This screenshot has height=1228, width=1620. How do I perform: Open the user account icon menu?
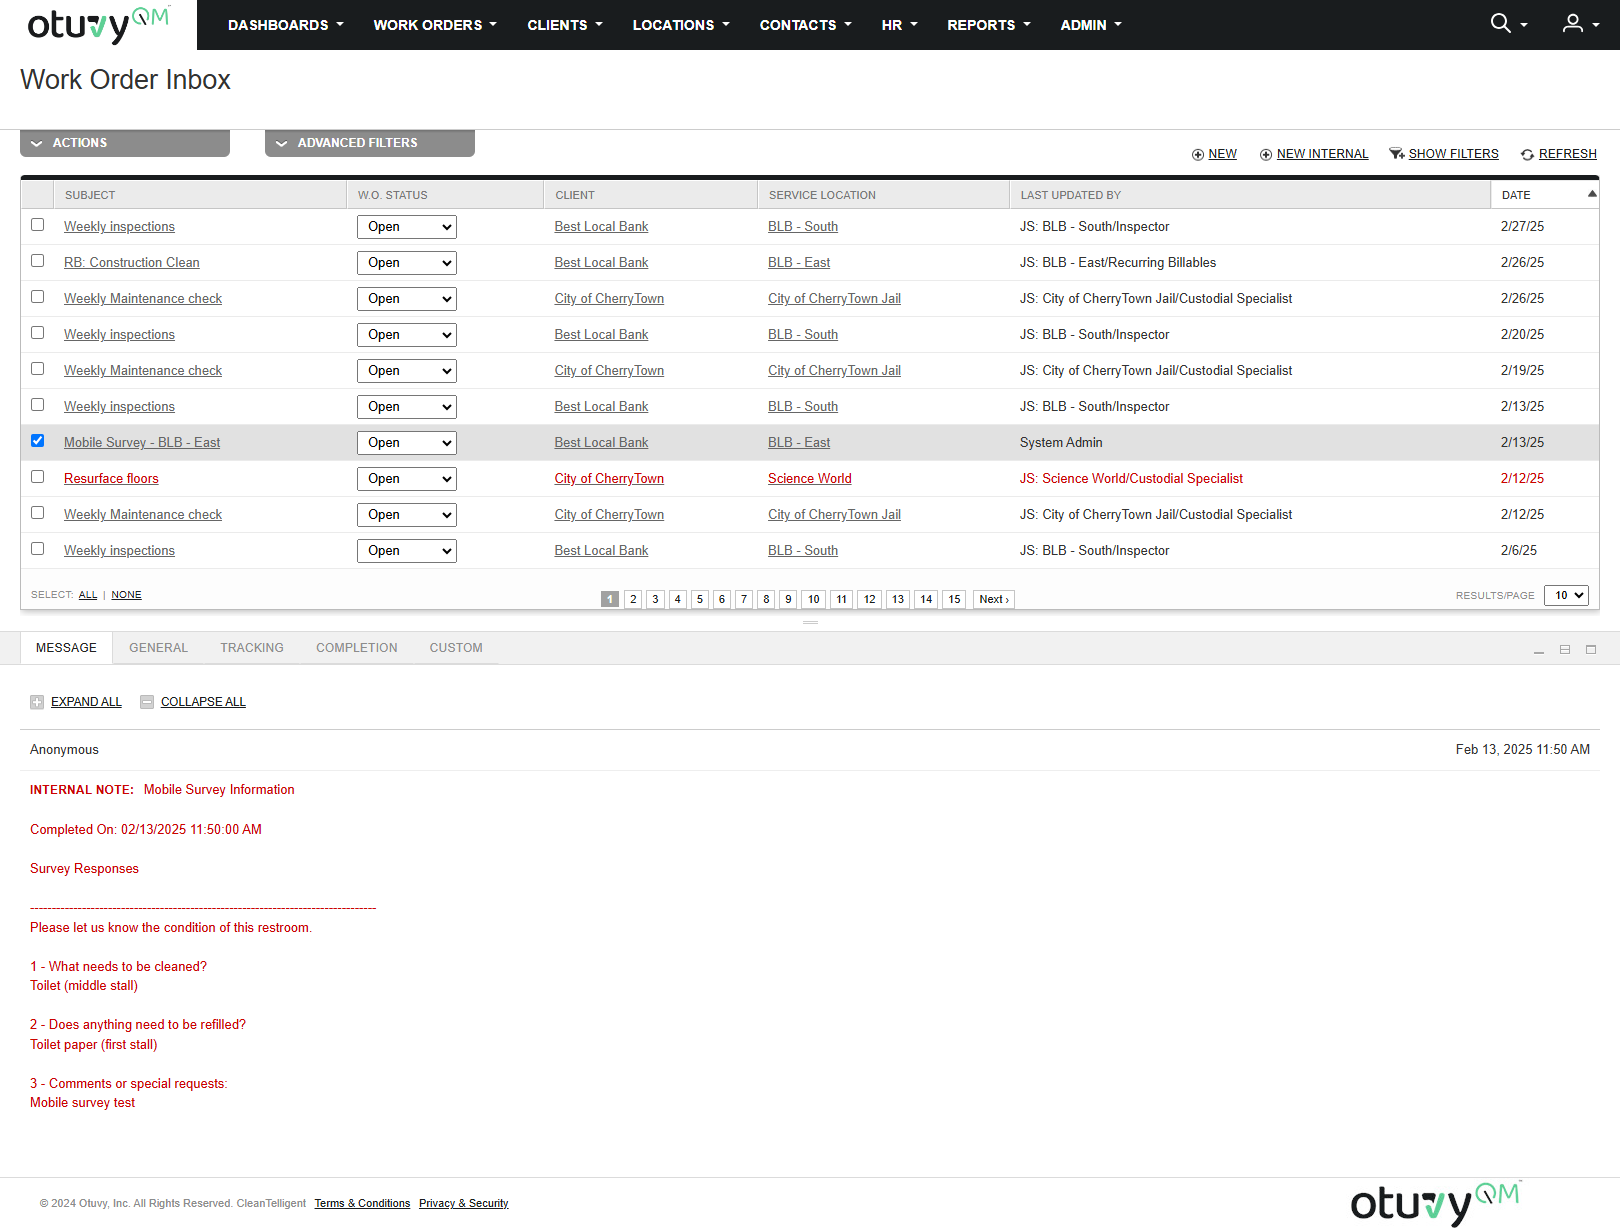point(1573,23)
